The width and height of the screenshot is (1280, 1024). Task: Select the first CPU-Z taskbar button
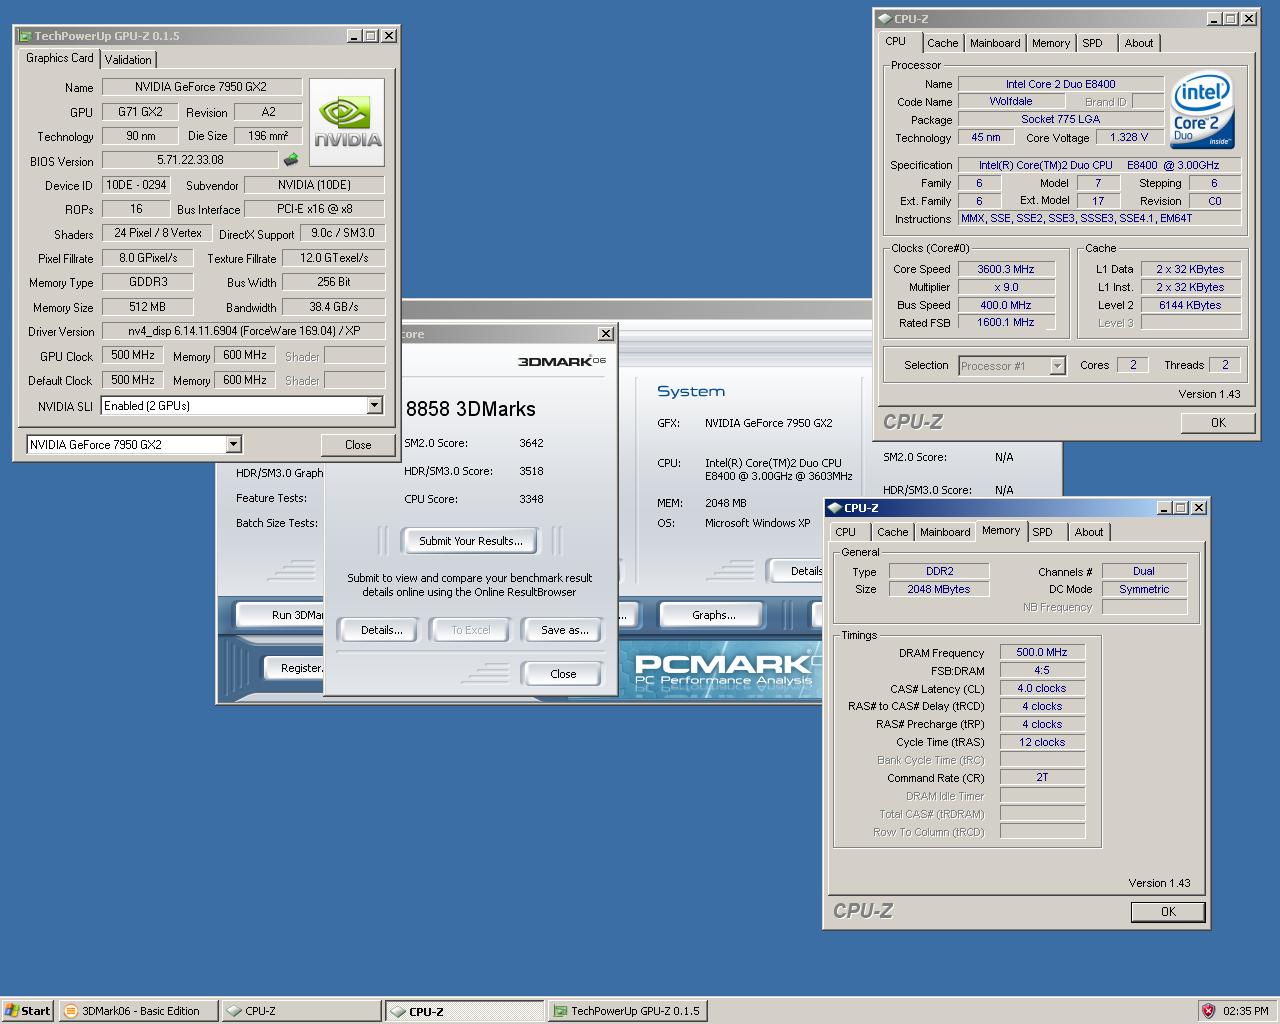pos(300,1011)
